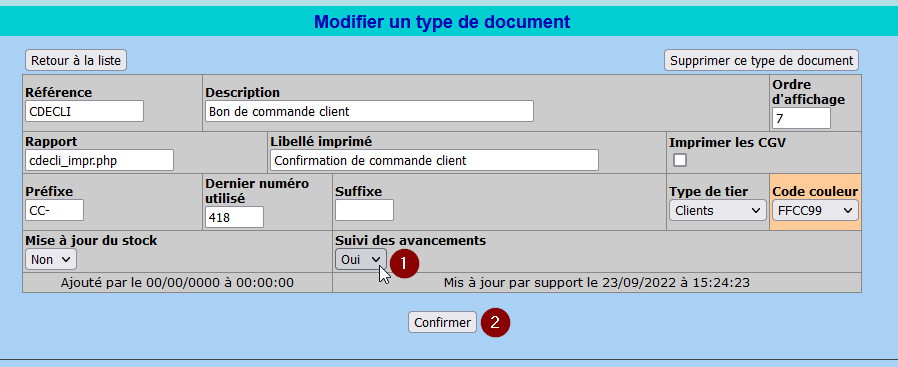Click the Retour à la liste button

(x=76, y=60)
